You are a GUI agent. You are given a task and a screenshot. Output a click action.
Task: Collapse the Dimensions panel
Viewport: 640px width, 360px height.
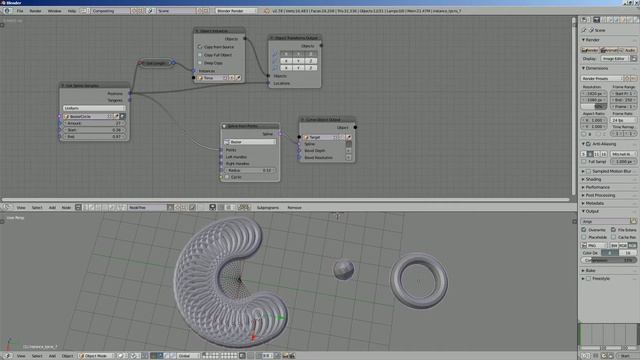(597, 68)
